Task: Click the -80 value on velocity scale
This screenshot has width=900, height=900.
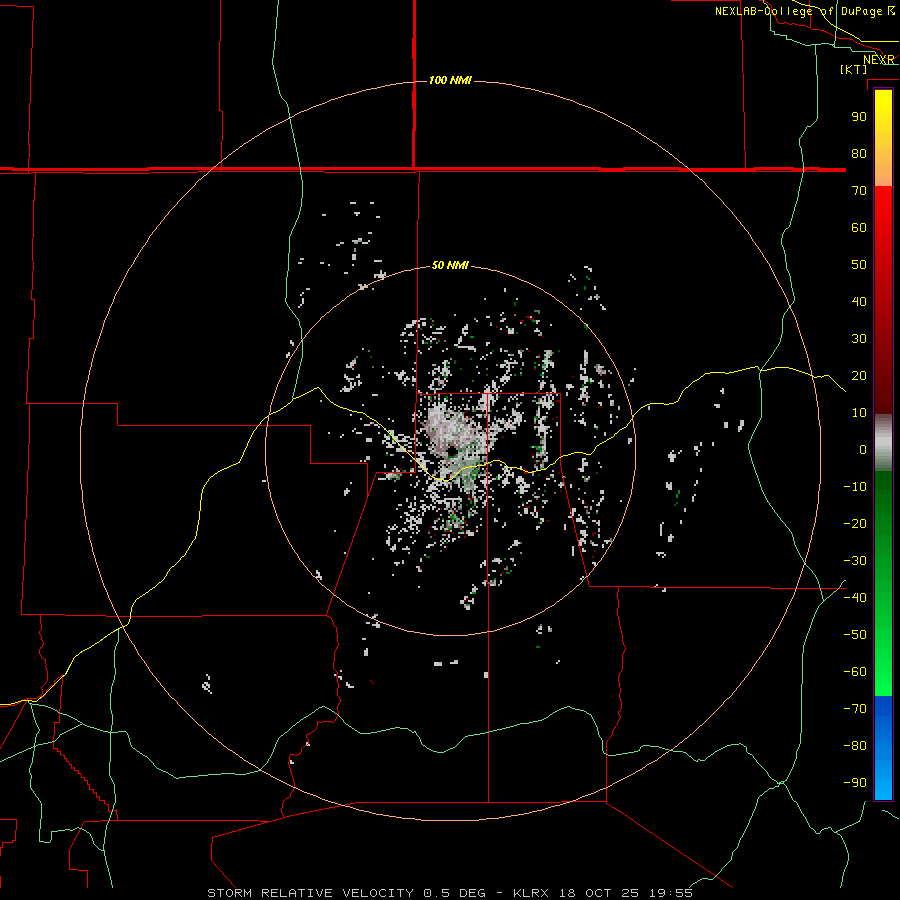Action: tap(855, 746)
